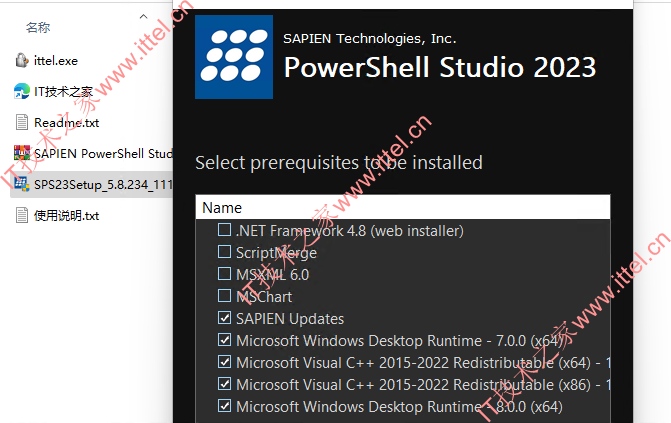671x423 pixels.
Task: Select the SAPIEN PowerShell Stud file name
Action: click(103, 154)
